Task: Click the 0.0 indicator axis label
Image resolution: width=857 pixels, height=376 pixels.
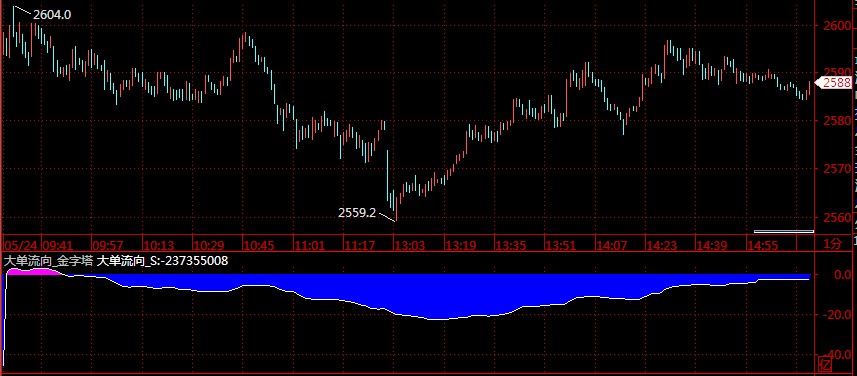Action: coord(843,274)
